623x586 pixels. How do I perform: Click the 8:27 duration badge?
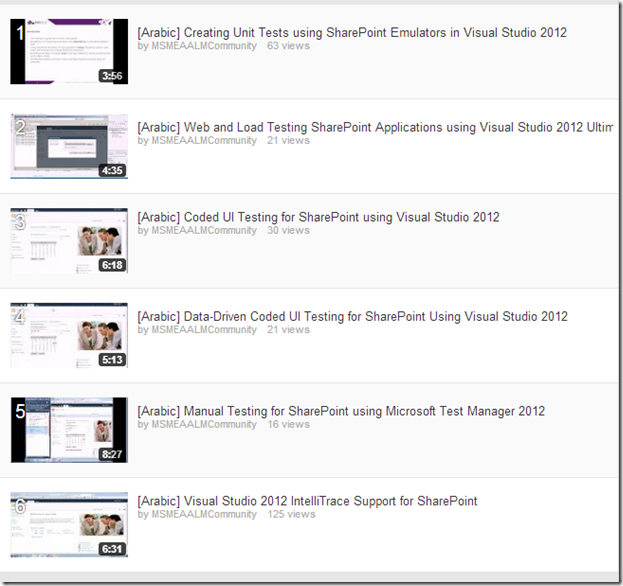(x=112, y=455)
